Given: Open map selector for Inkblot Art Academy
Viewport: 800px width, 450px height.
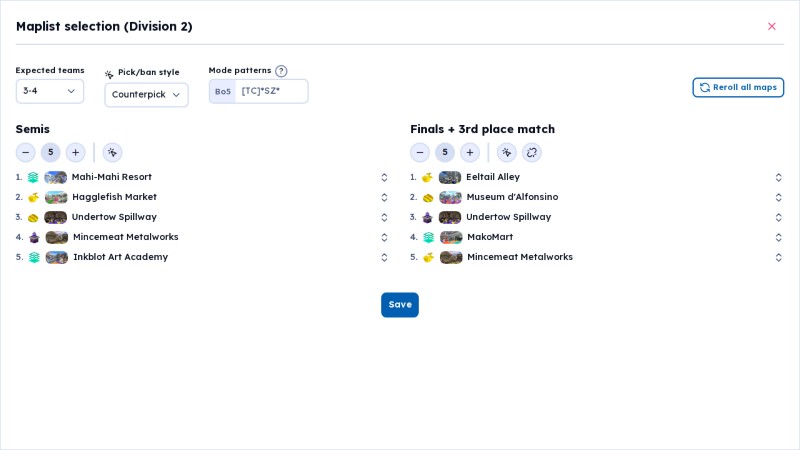Looking at the screenshot, I should 384,258.
